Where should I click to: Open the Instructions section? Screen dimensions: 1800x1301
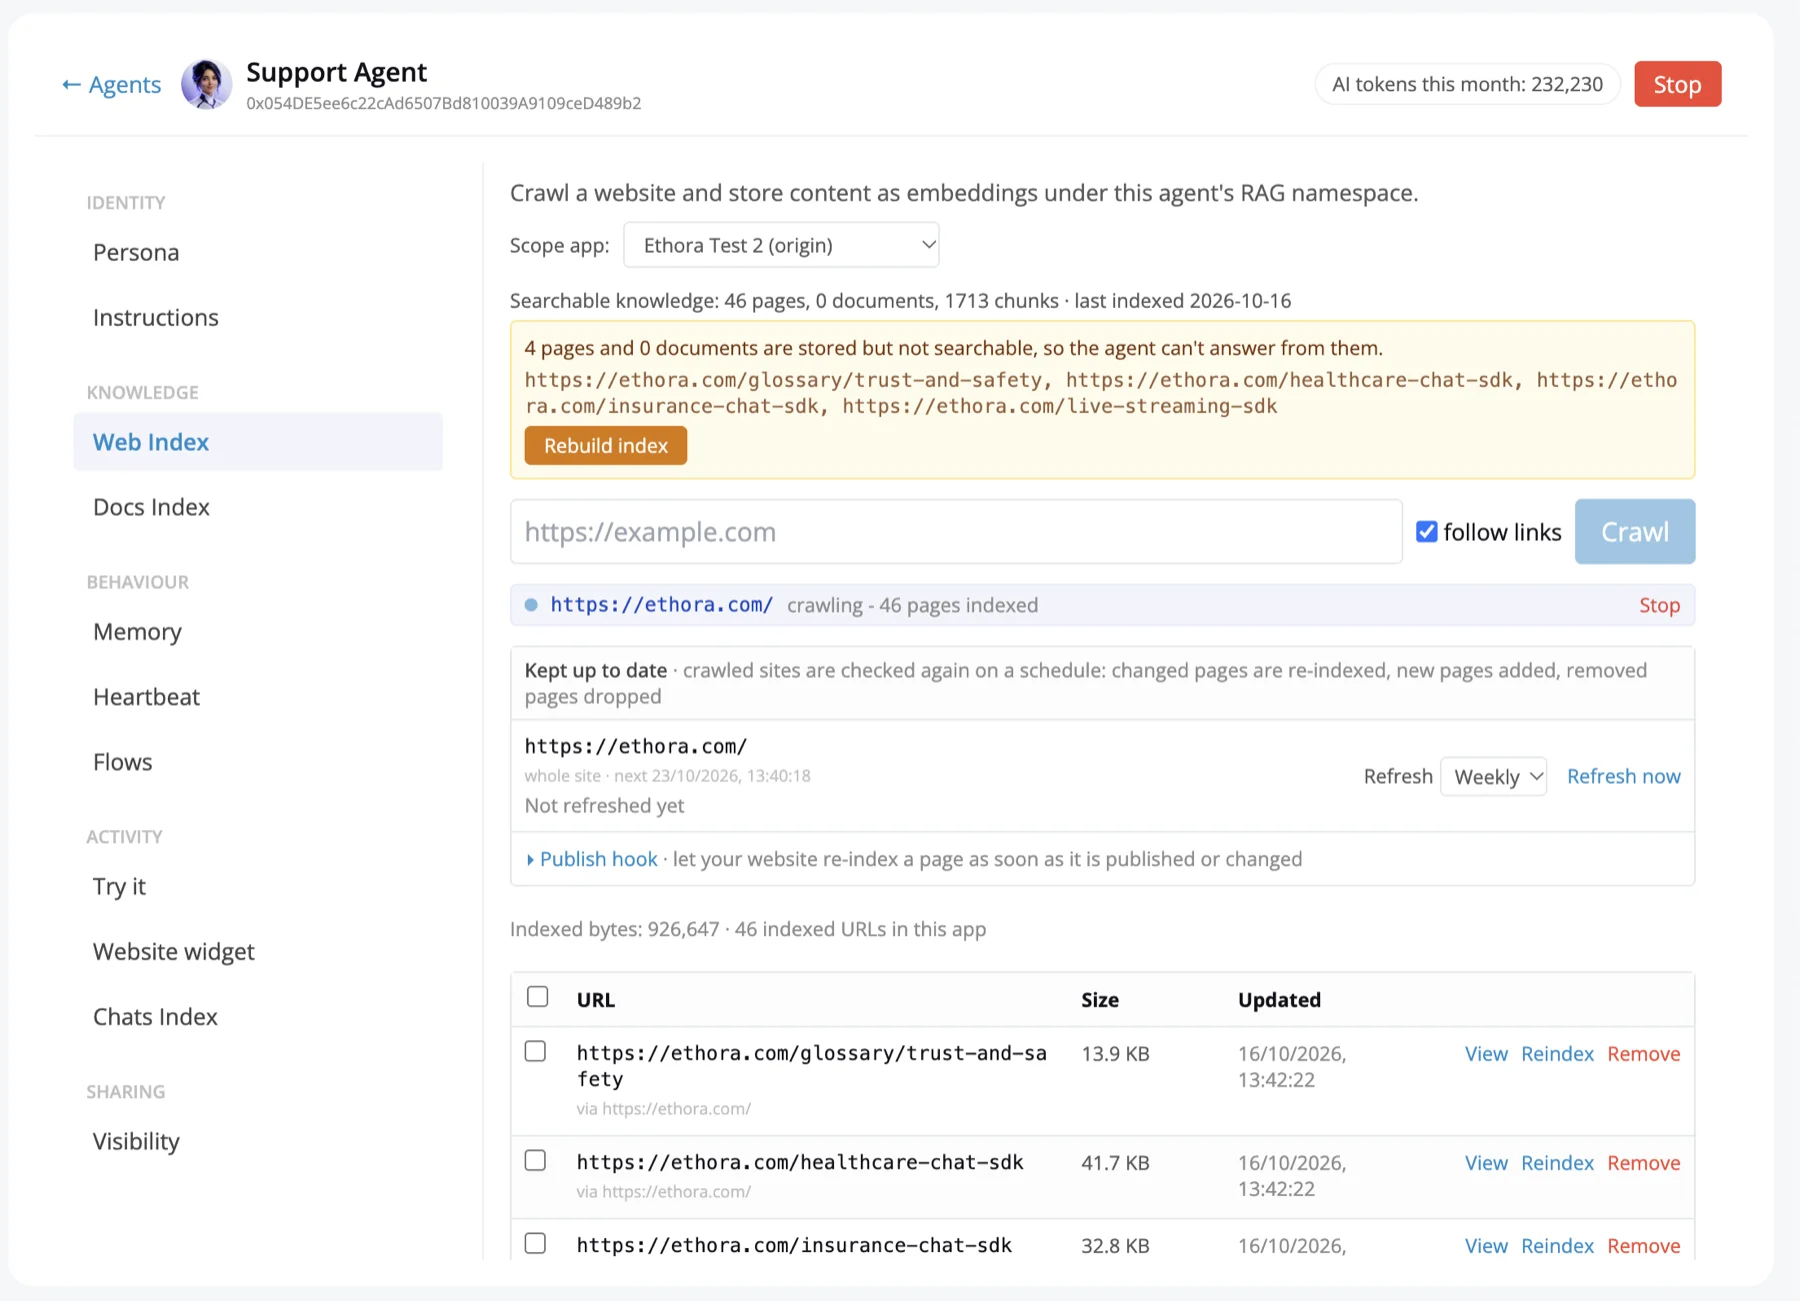258,317
